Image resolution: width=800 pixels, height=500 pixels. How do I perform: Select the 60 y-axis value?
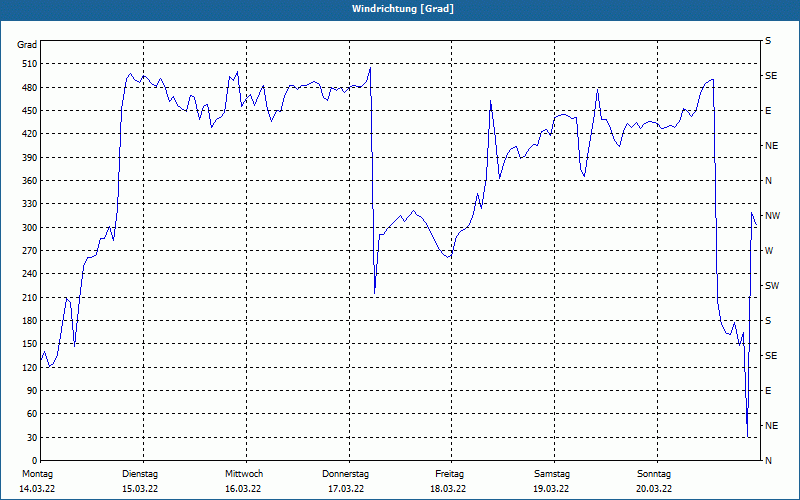tap(32, 414)
